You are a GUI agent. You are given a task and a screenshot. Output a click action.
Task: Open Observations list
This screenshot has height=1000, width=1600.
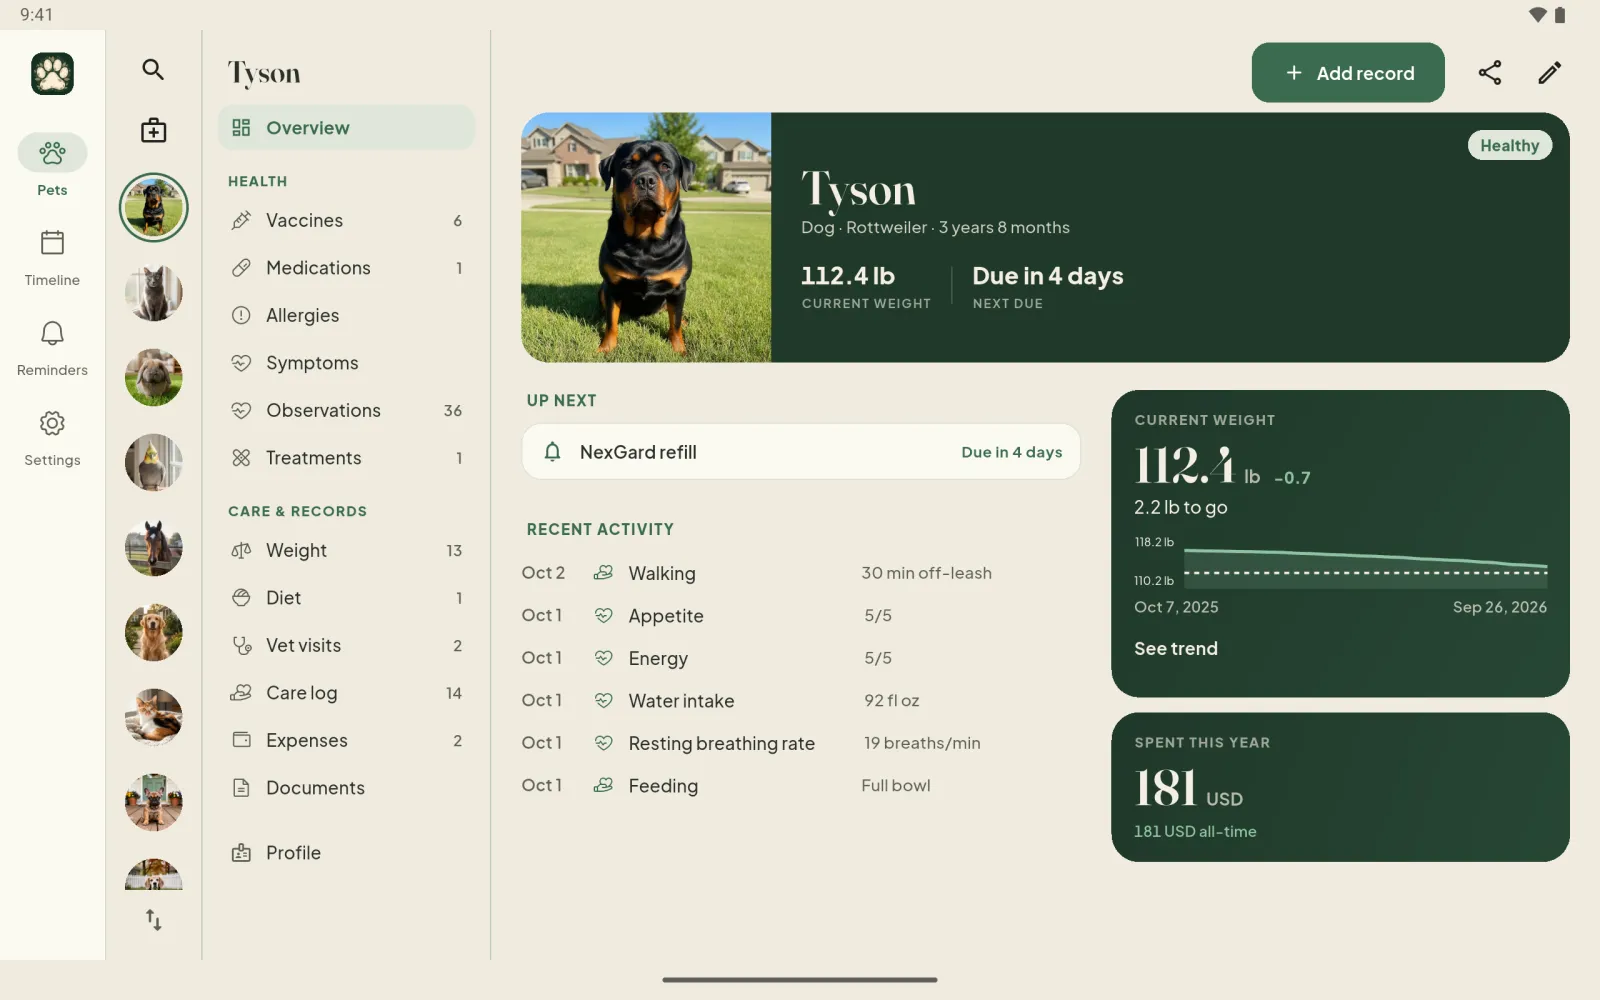click(346, 410)
